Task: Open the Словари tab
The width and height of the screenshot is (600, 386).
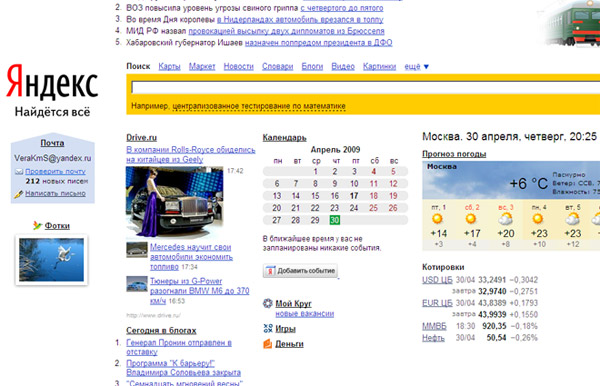Action: (x=277, y=67)
